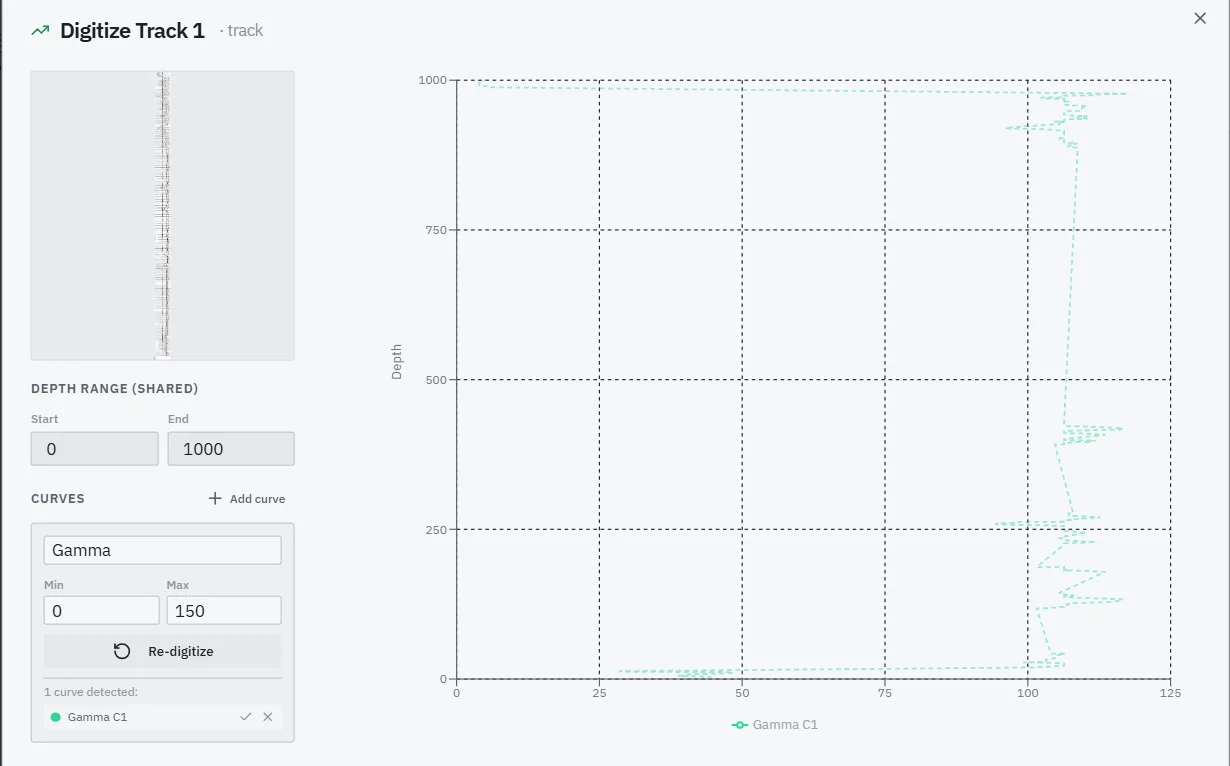Add a new curve
This screenshot has height=766, width=1230.
coord(247,498)
